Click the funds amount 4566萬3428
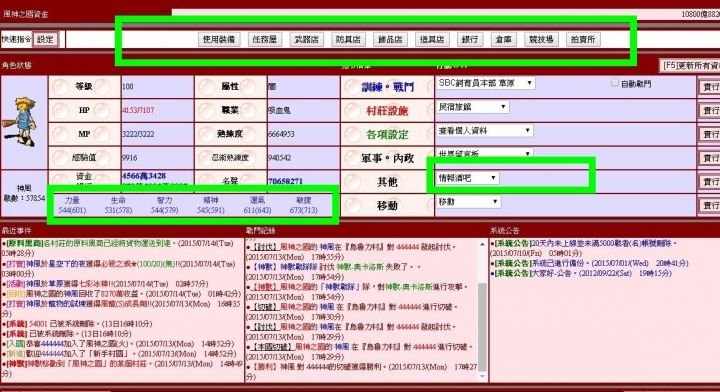This screenshot has width=720, height=392. click(x=144, y=176)
